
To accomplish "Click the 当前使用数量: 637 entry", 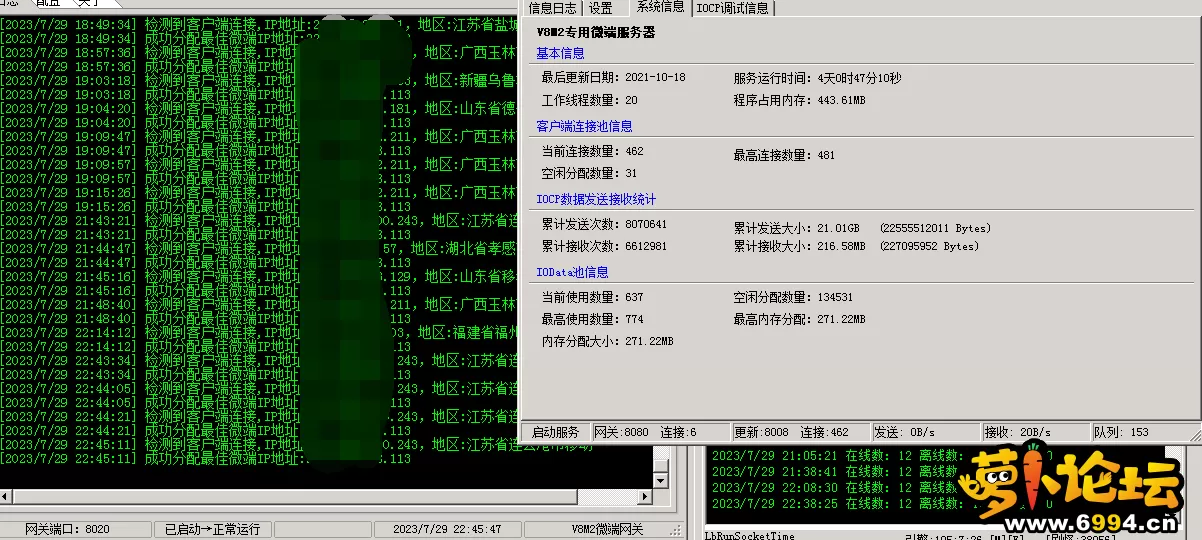I will 592,297.
